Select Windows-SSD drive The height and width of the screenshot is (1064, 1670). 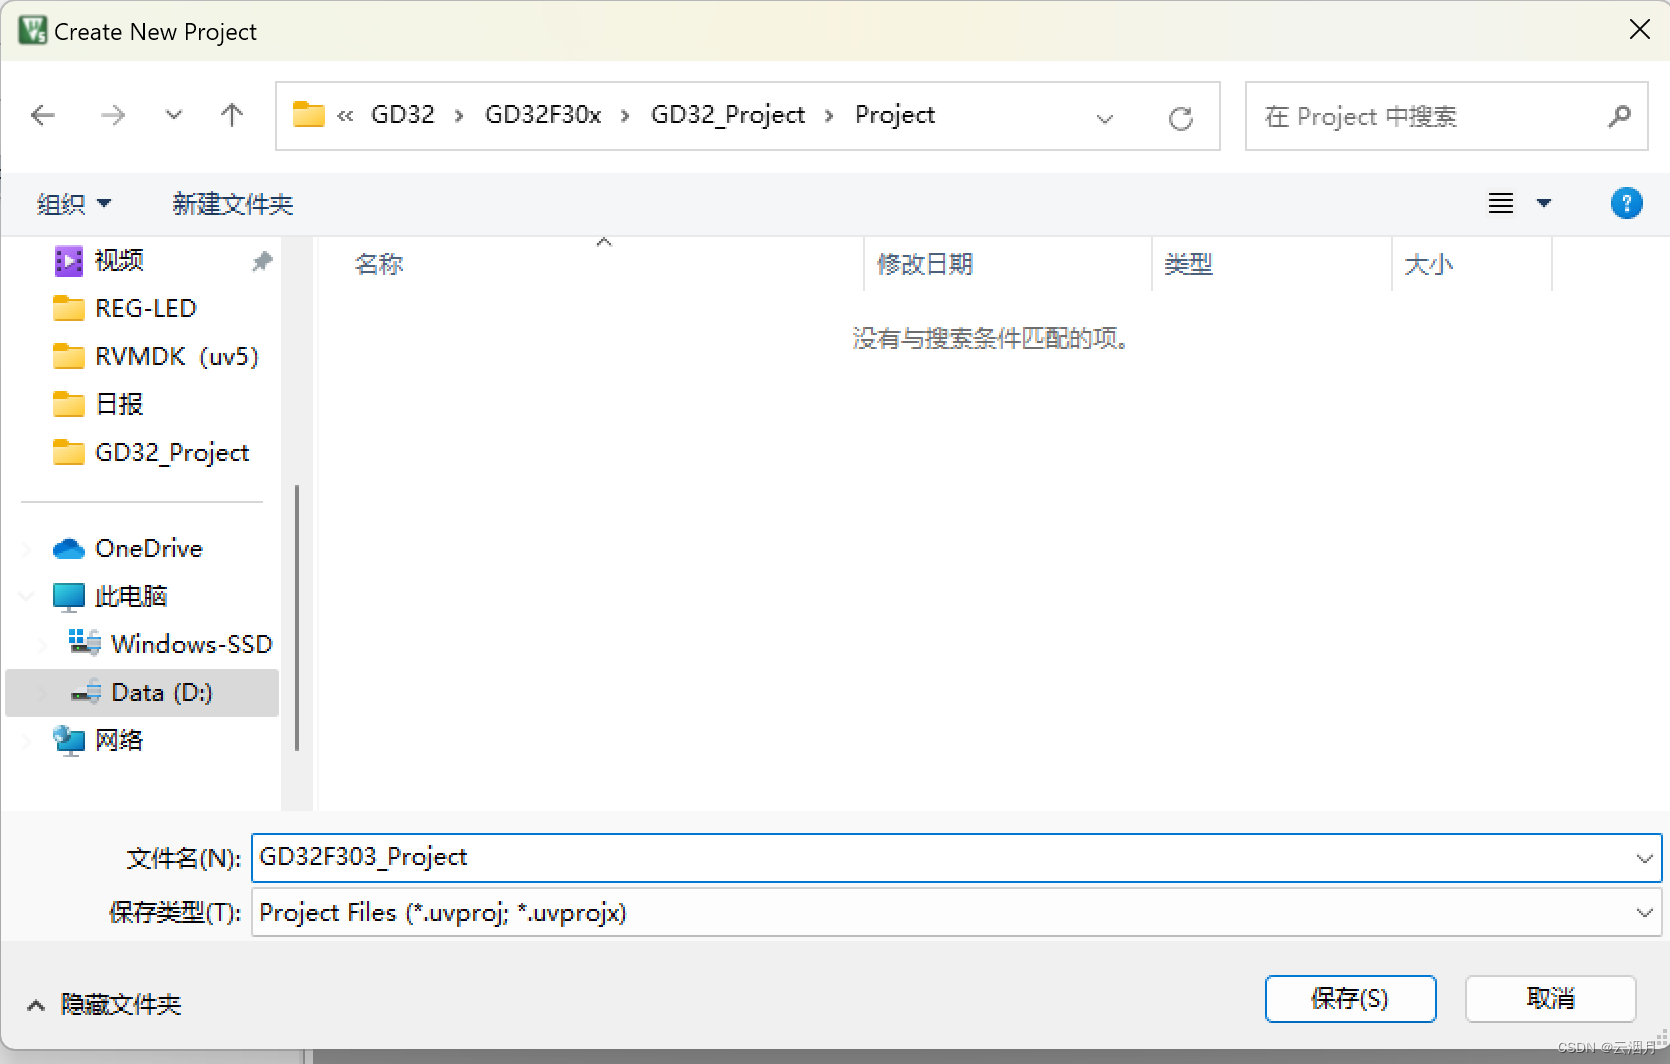coord(191,644)
